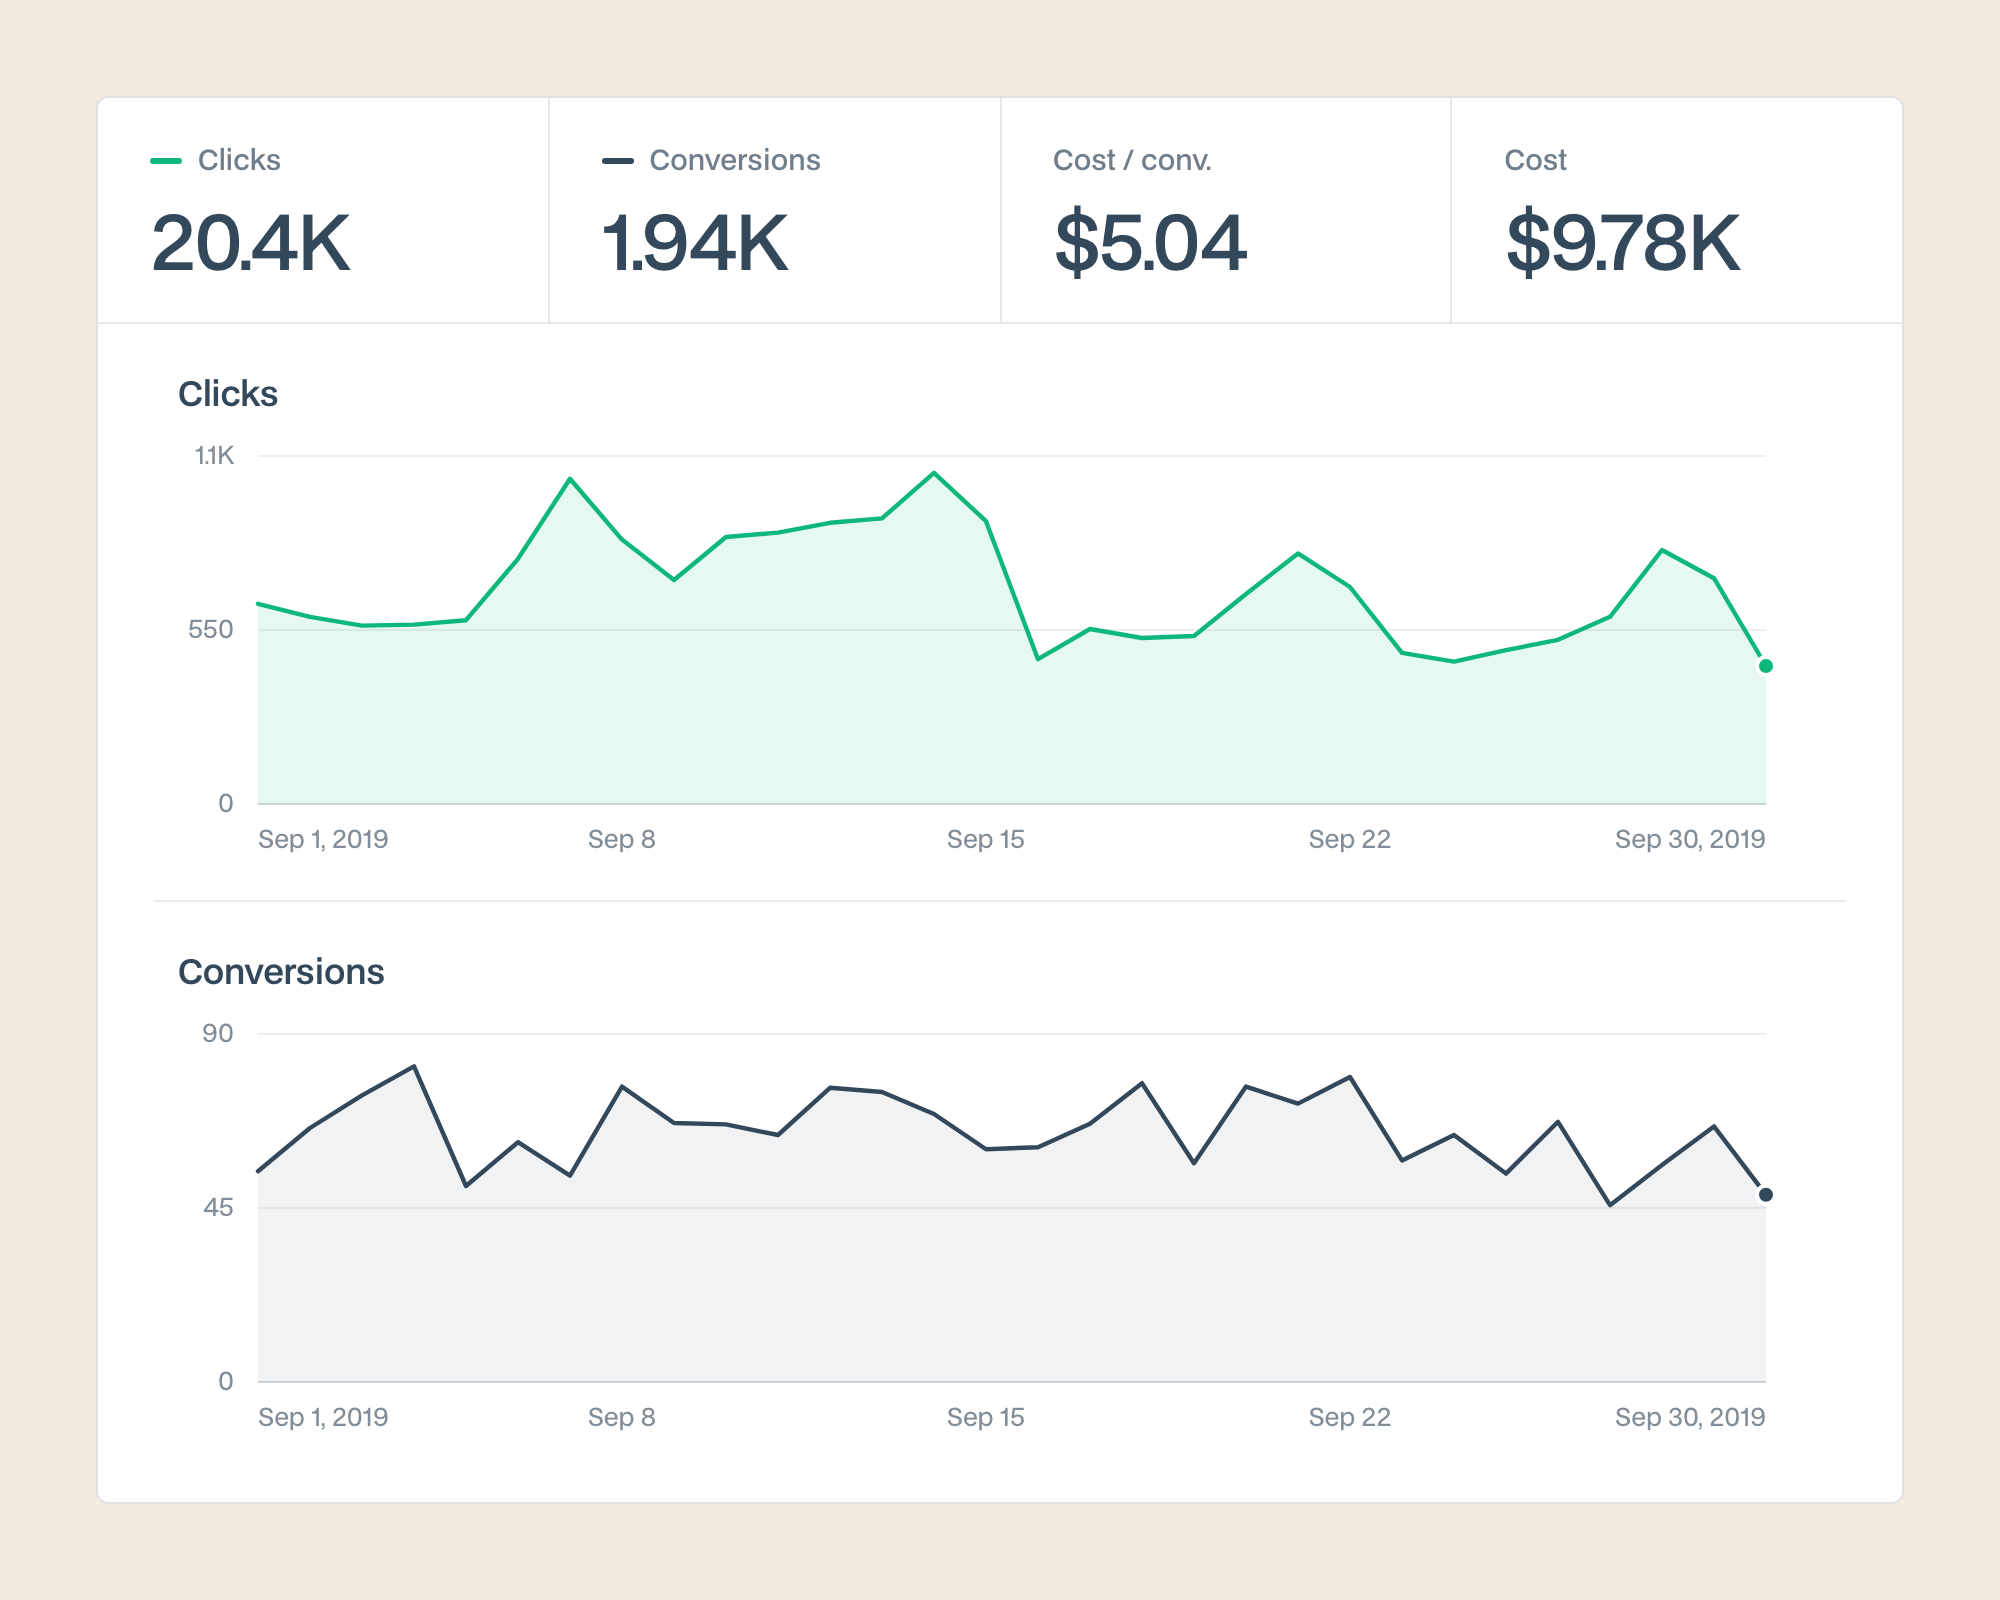Click the $5.04 cost per conversion value

coord(1150,243)
